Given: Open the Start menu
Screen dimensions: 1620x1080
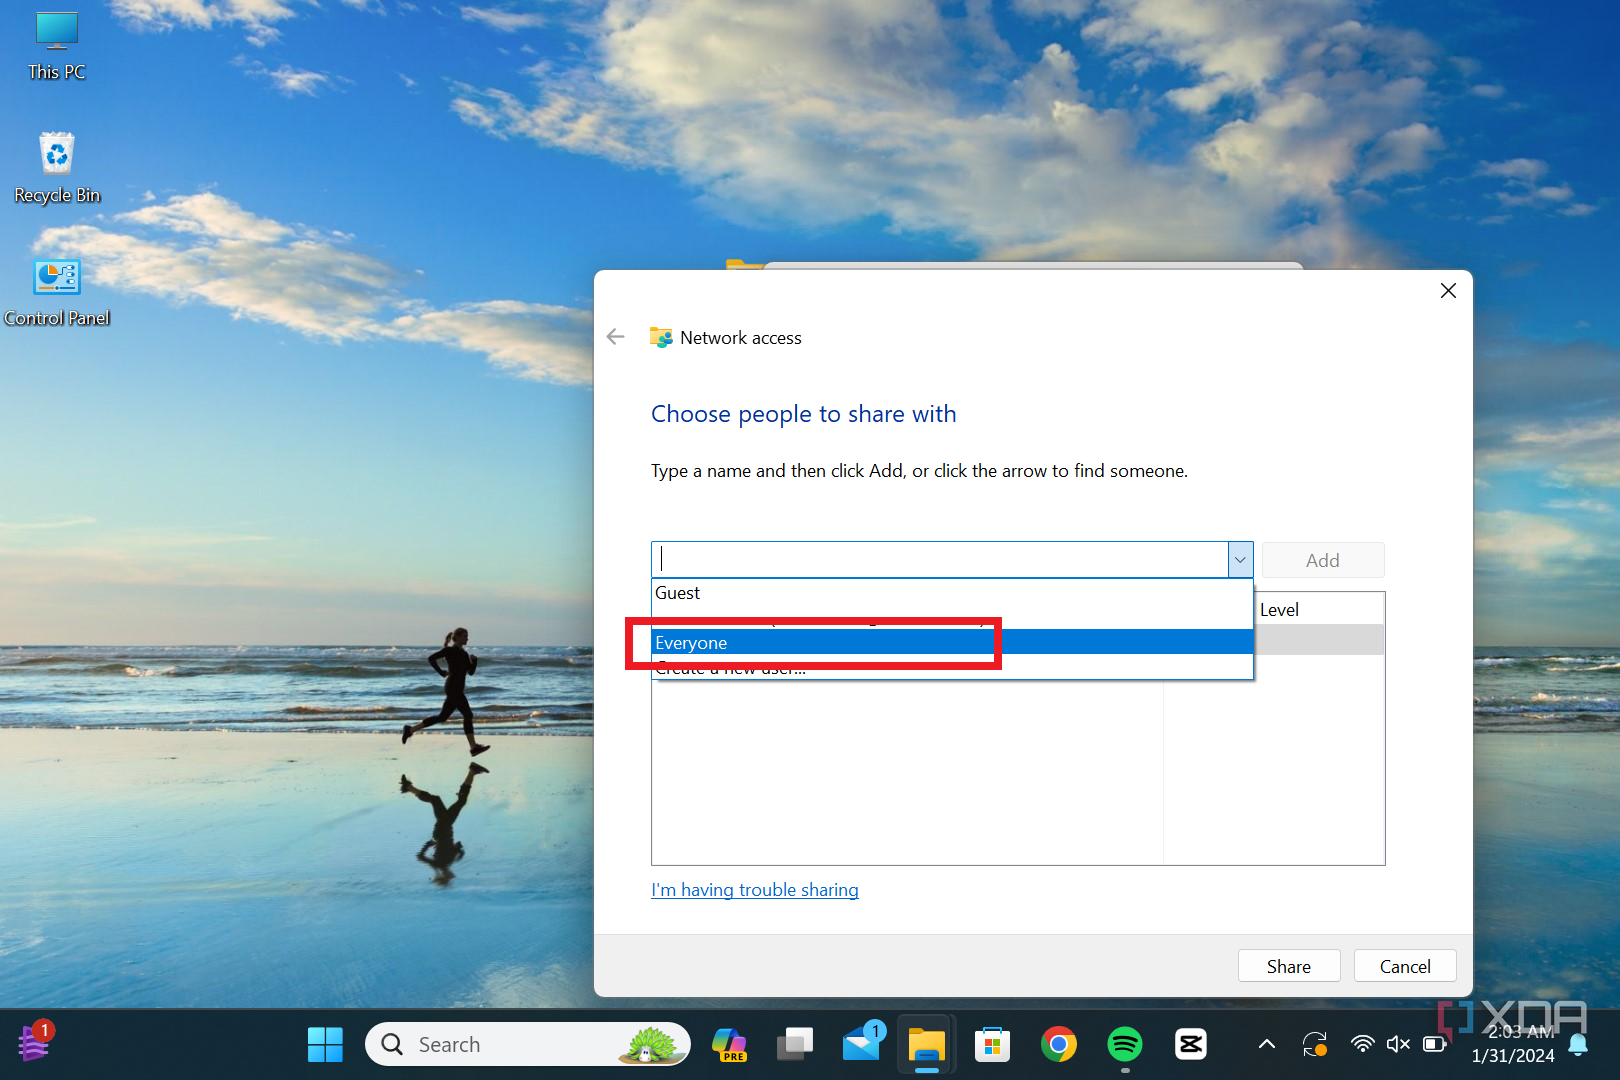Looking at the screenshot, I should pos(324,1043).
